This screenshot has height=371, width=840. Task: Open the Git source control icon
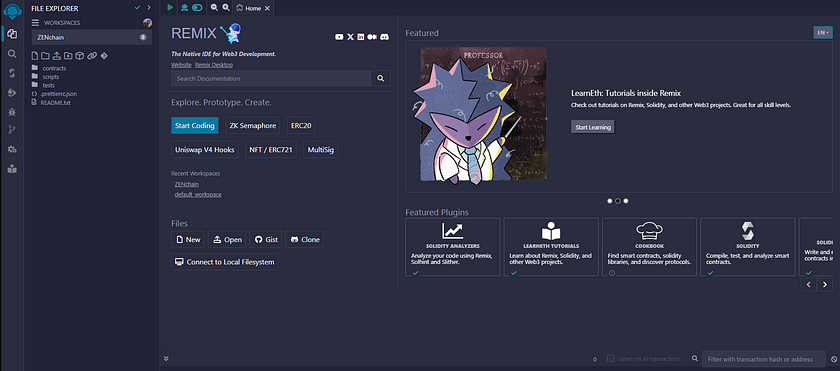tap(12, 130)
